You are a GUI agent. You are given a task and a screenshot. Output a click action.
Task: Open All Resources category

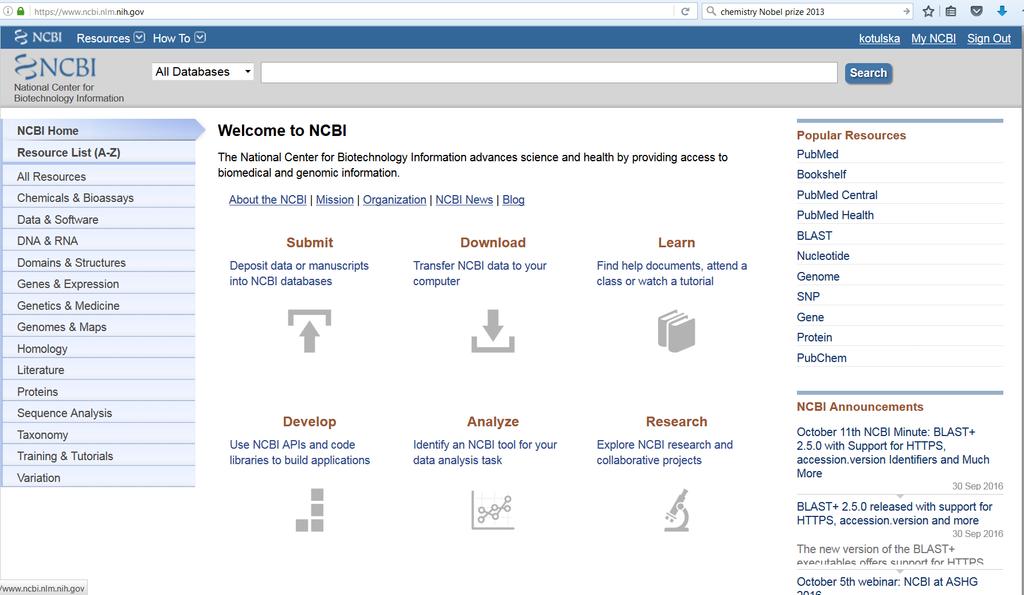(x=99, y=176)
